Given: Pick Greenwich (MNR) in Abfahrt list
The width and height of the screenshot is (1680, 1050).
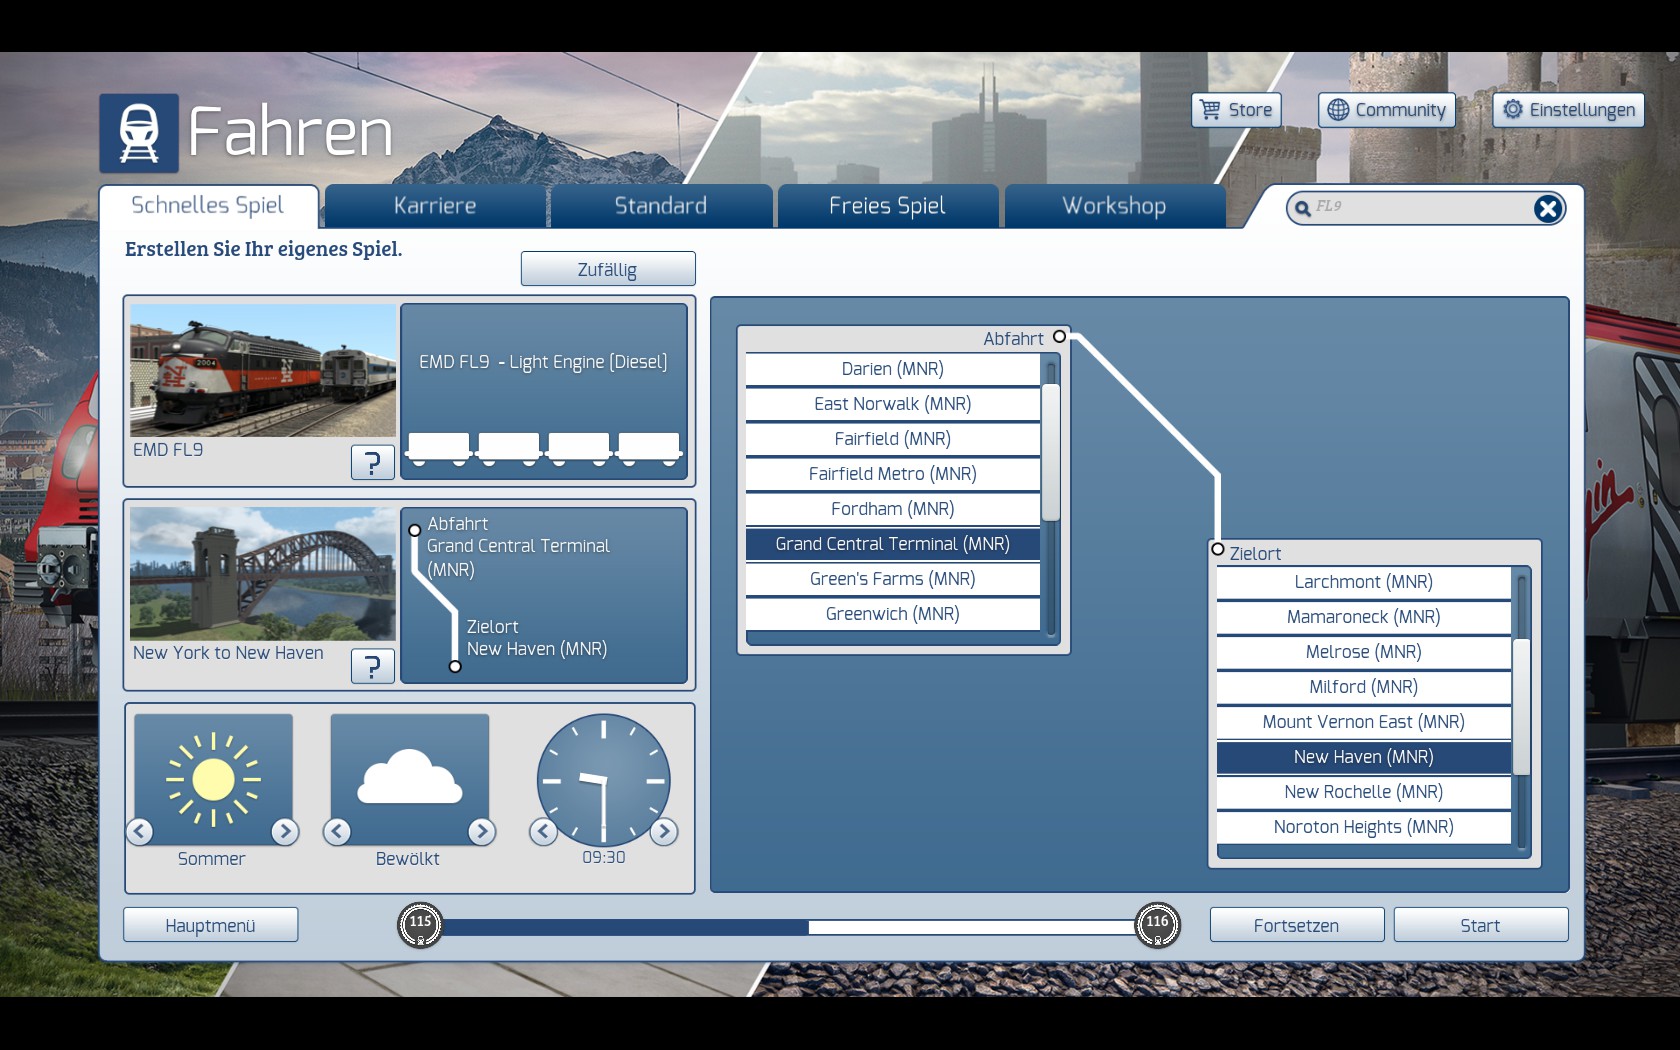Looking at the screenshot, I should (x=892, y=614).
